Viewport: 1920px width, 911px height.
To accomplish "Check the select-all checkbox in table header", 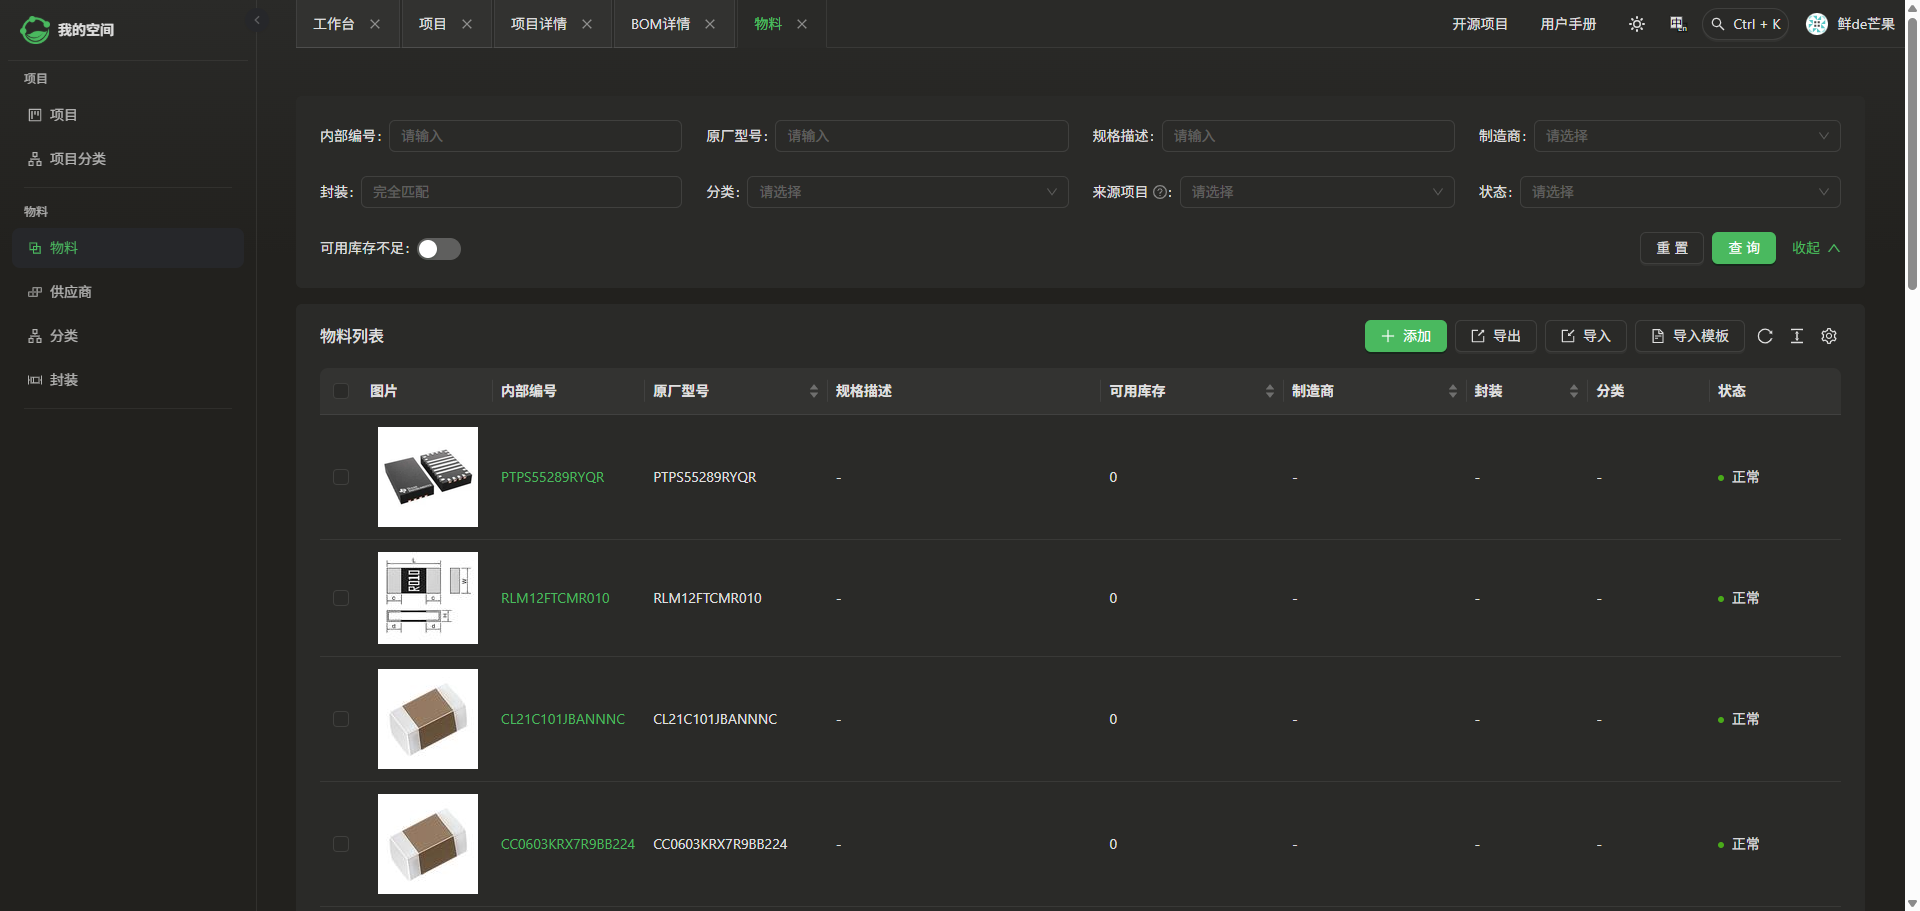I will click(x=341, y=391).
